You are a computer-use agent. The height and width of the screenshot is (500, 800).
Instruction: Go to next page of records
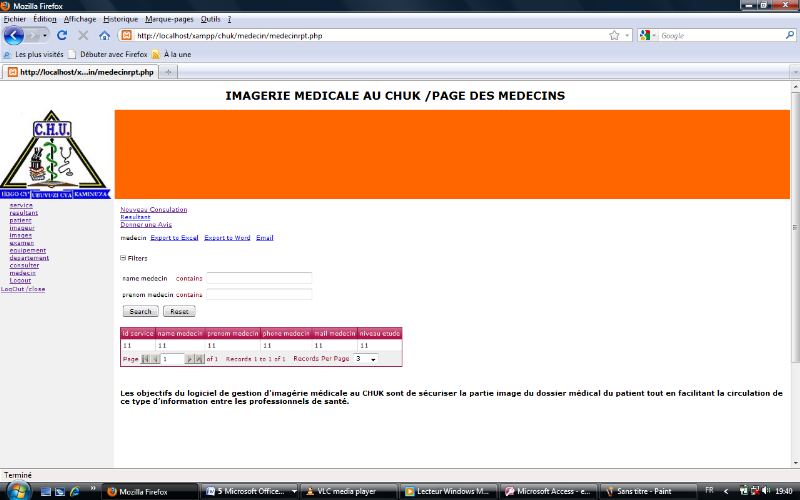click(x=189, y=359)
